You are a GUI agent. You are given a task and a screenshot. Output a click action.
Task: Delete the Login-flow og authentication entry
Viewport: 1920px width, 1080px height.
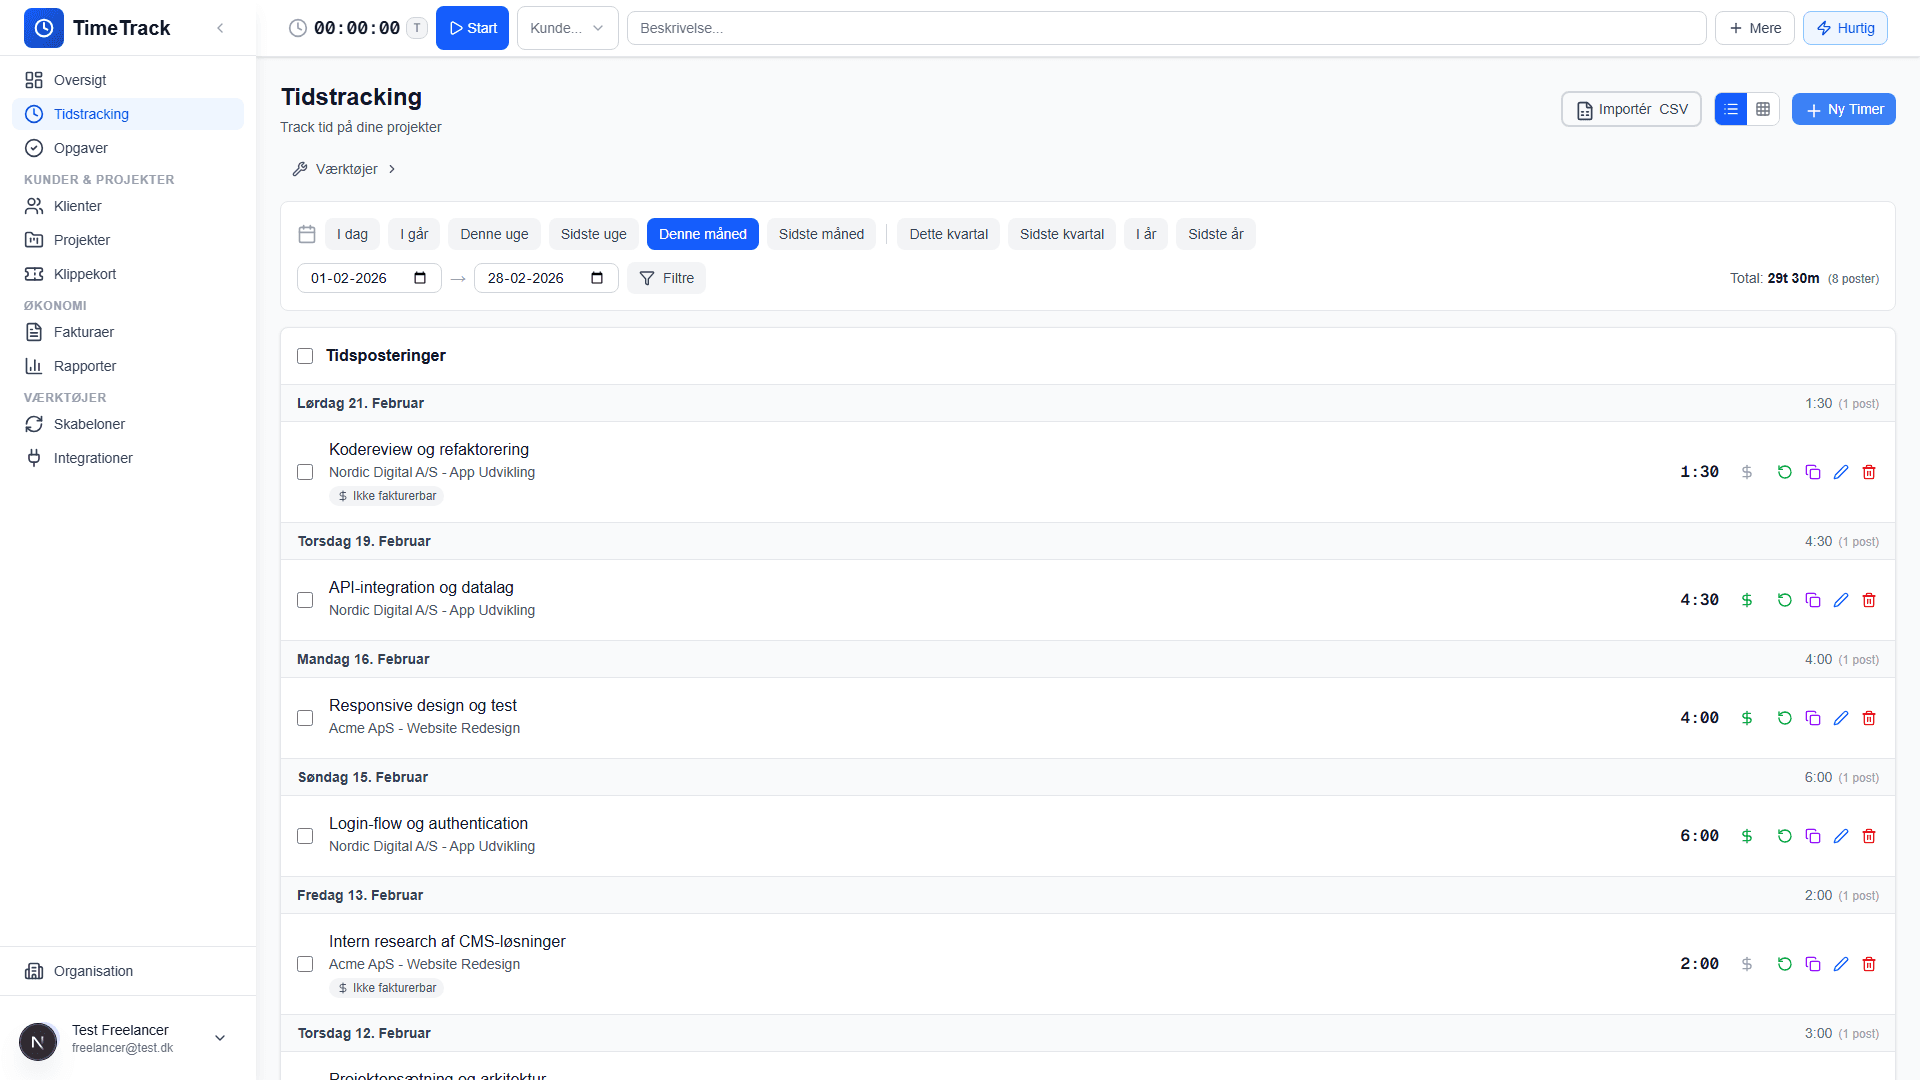[1869, 836]
